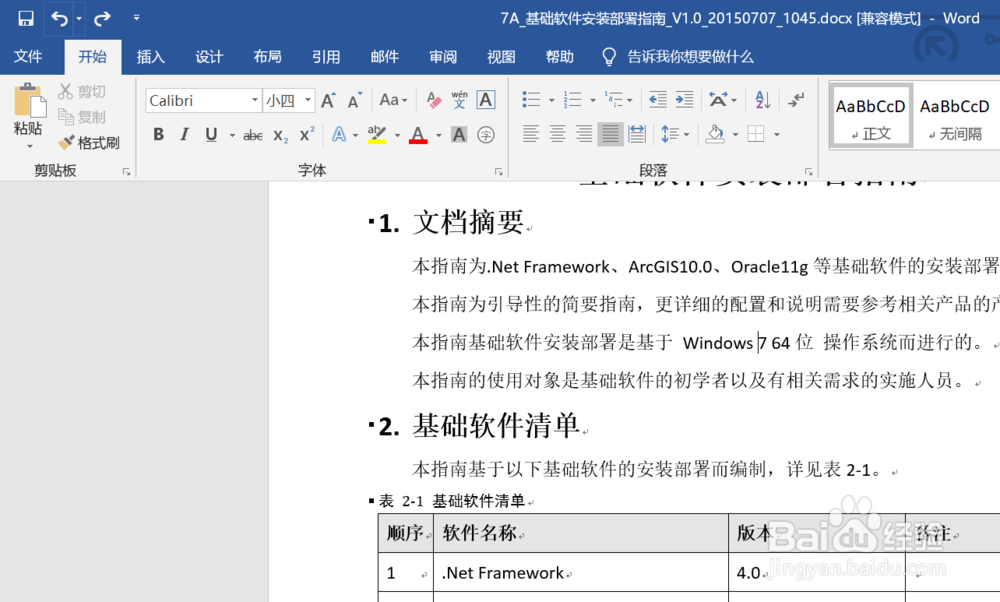Screen dimensions: 1000x602
Task: Click 剪切 (cut)
Action: (x=82, y=92)
